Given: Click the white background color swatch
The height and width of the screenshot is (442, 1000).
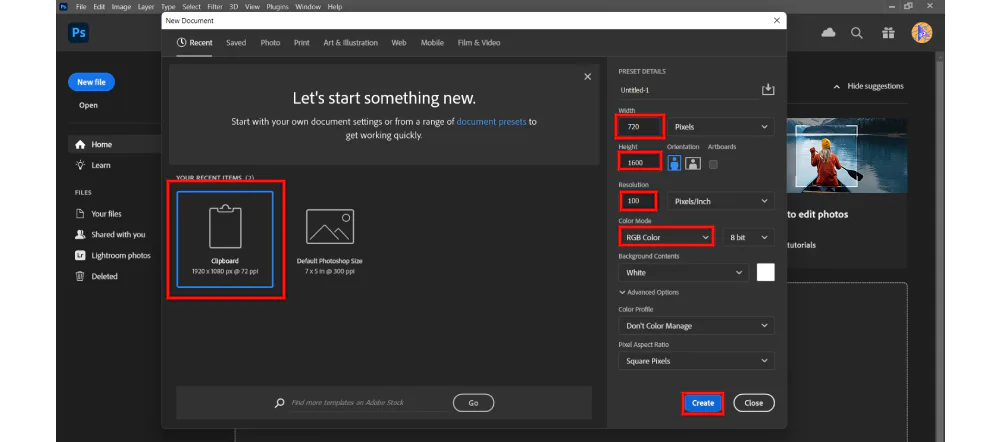Looking at the screenshot, I should [x=765, y=272].
